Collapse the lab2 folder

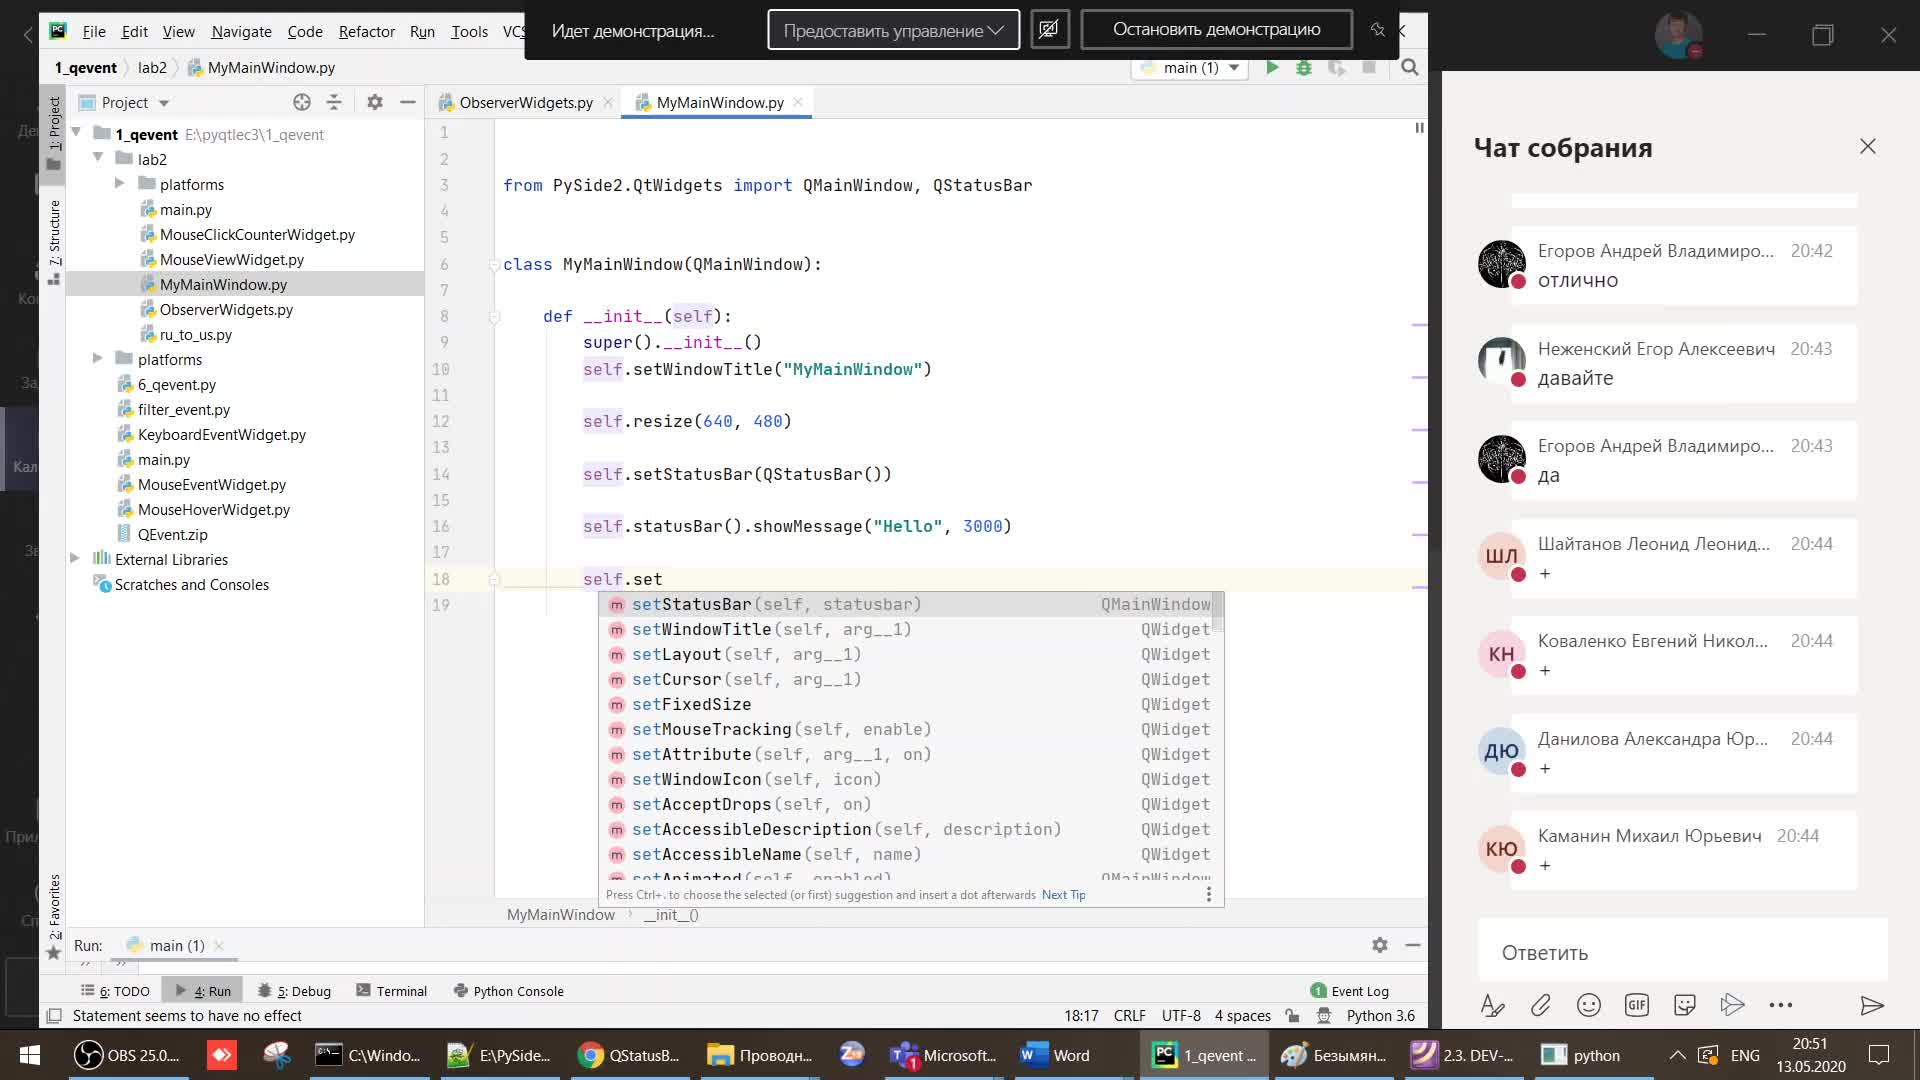pyautogui.click(x=98, y=158)
